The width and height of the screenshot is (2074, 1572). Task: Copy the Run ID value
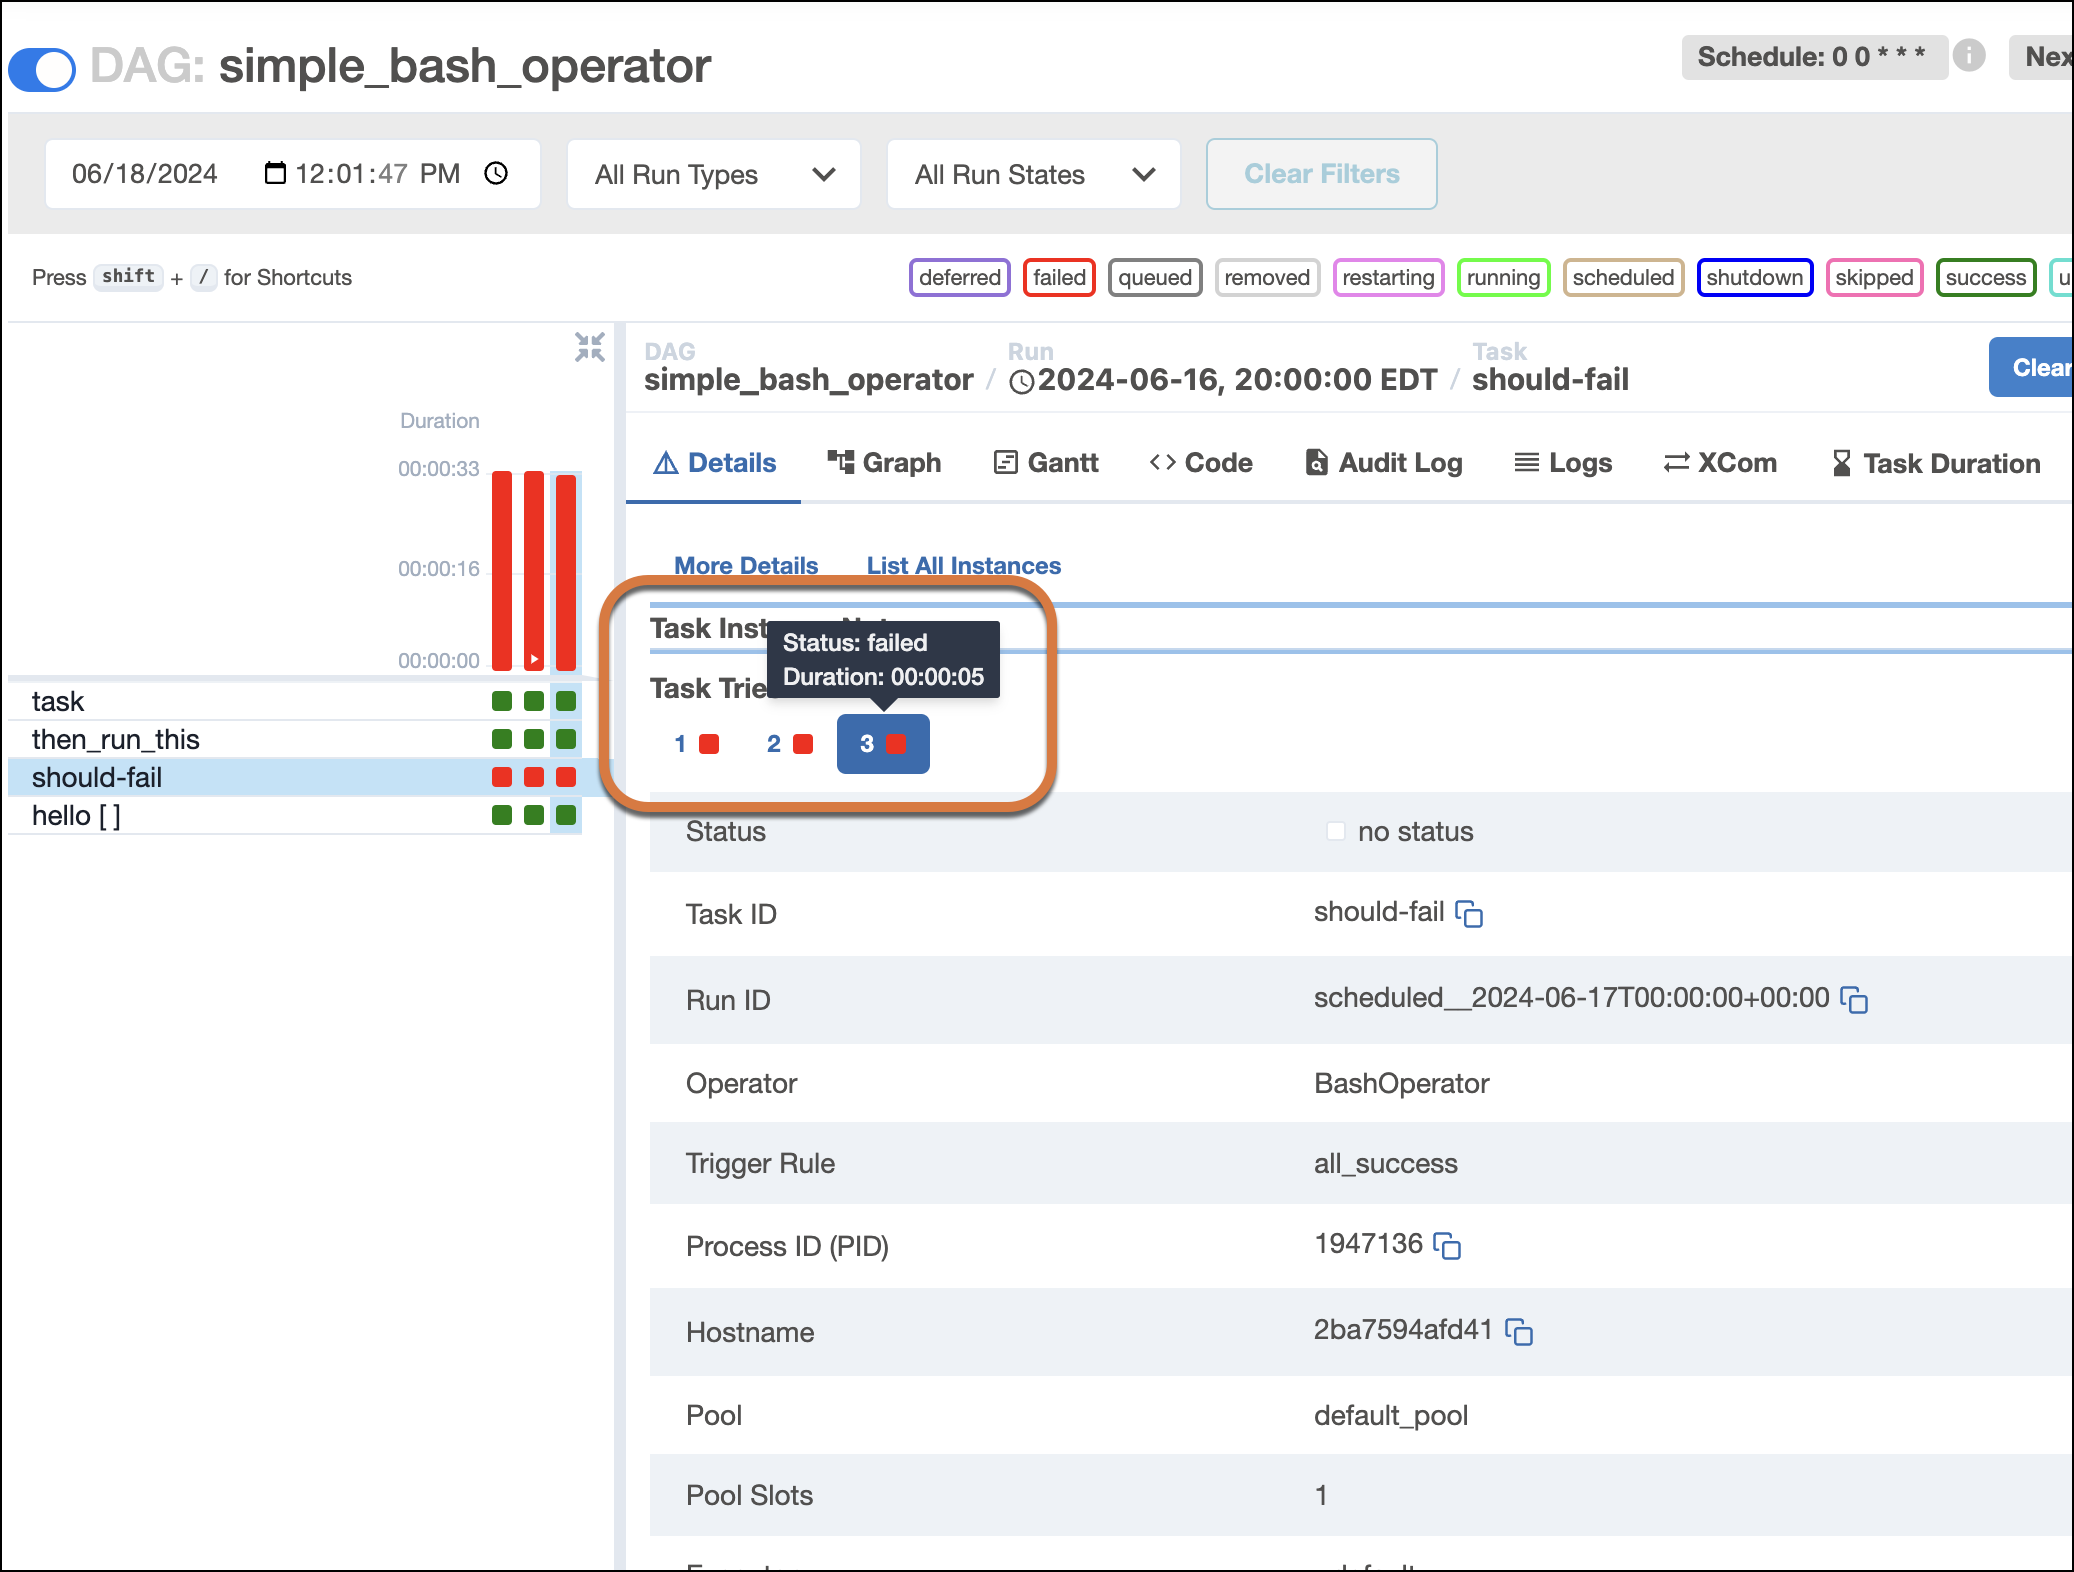pos(1855,1000)
